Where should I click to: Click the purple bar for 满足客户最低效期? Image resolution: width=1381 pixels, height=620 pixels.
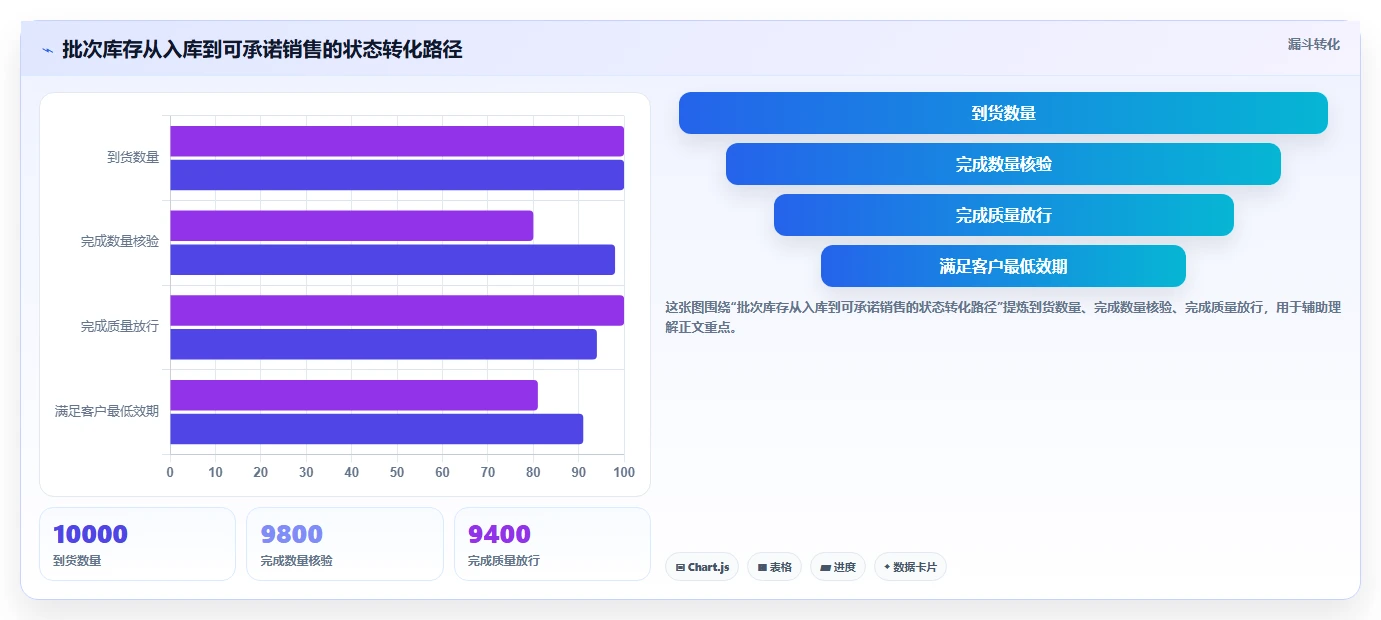[354, 395]
